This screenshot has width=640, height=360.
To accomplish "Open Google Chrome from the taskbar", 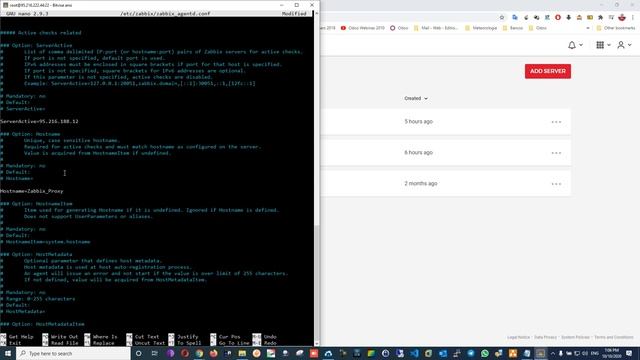I will point(199,353).
